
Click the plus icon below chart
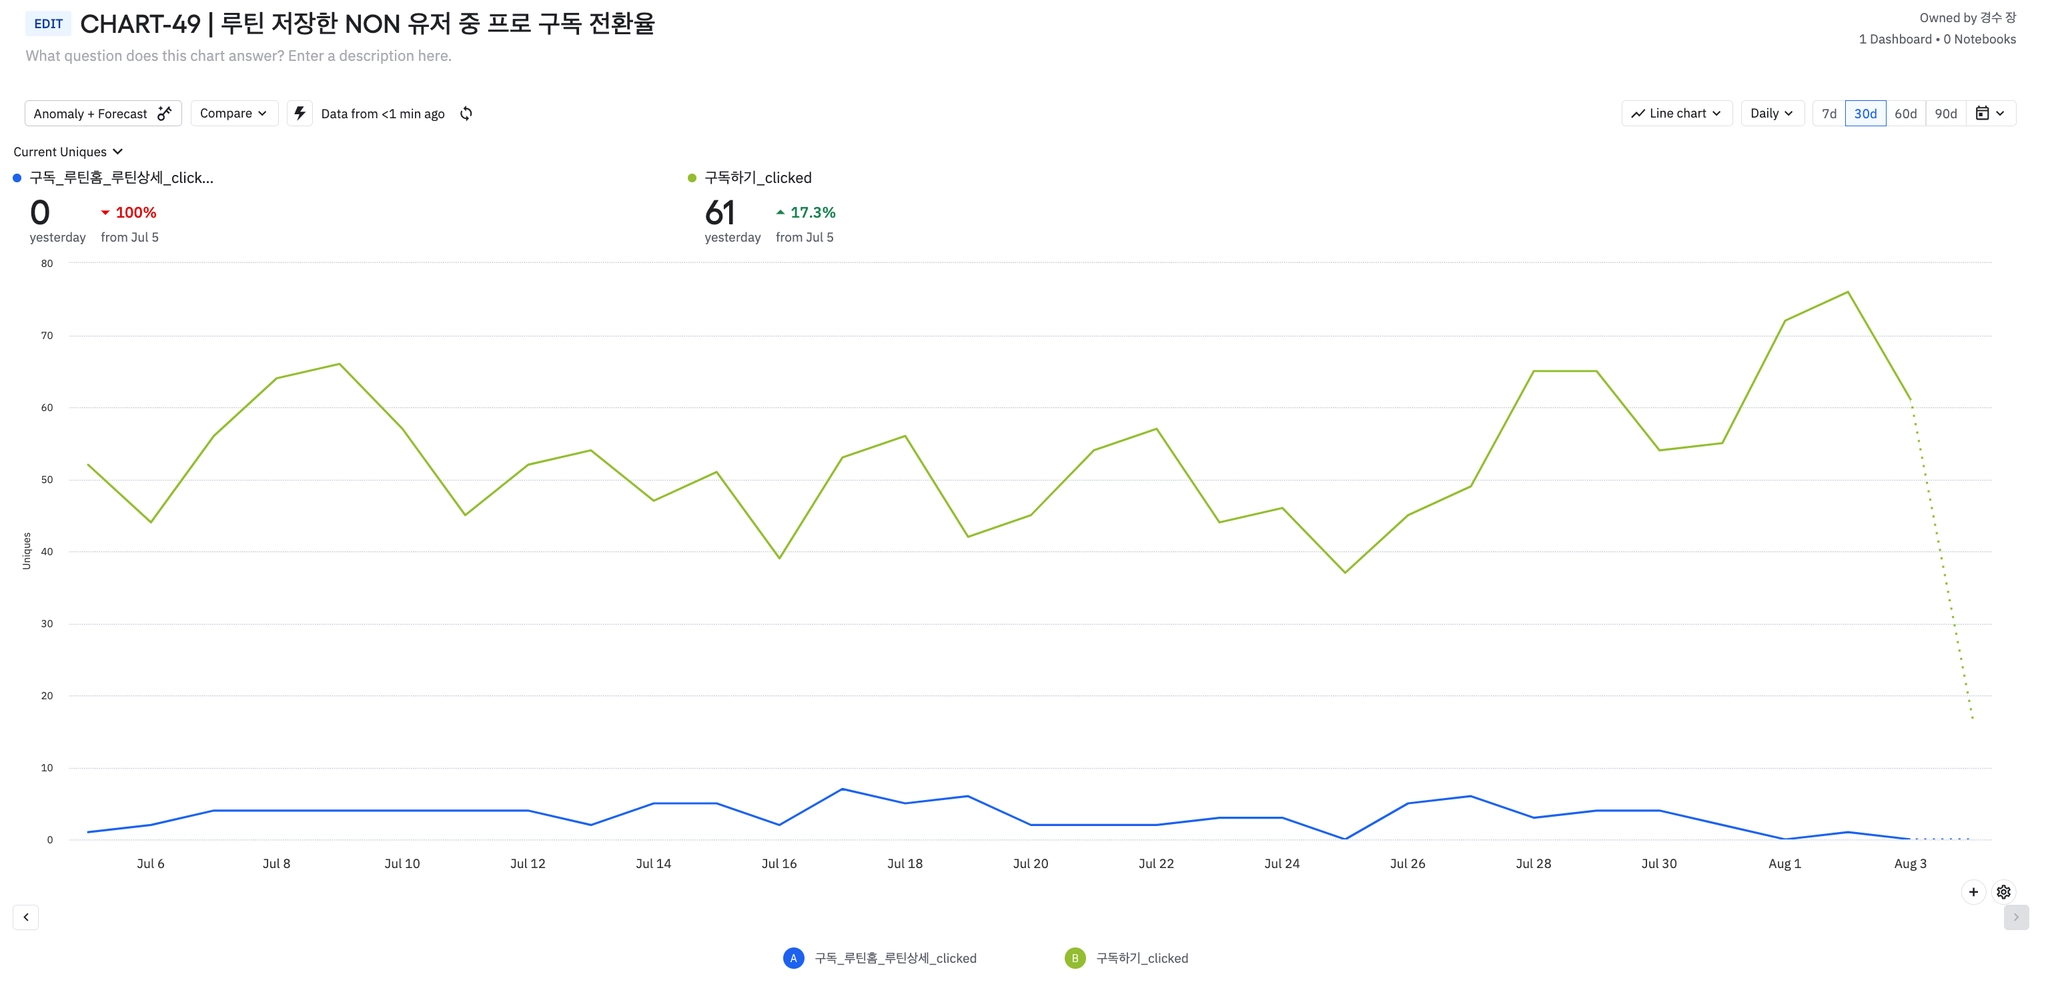[x=1973, y=892]
